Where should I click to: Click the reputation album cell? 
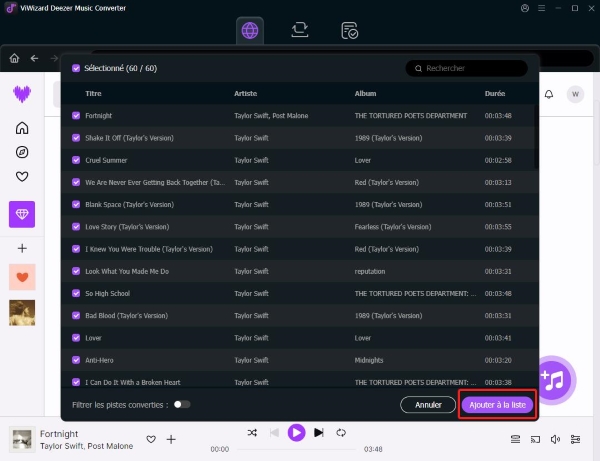click(370, 271)
